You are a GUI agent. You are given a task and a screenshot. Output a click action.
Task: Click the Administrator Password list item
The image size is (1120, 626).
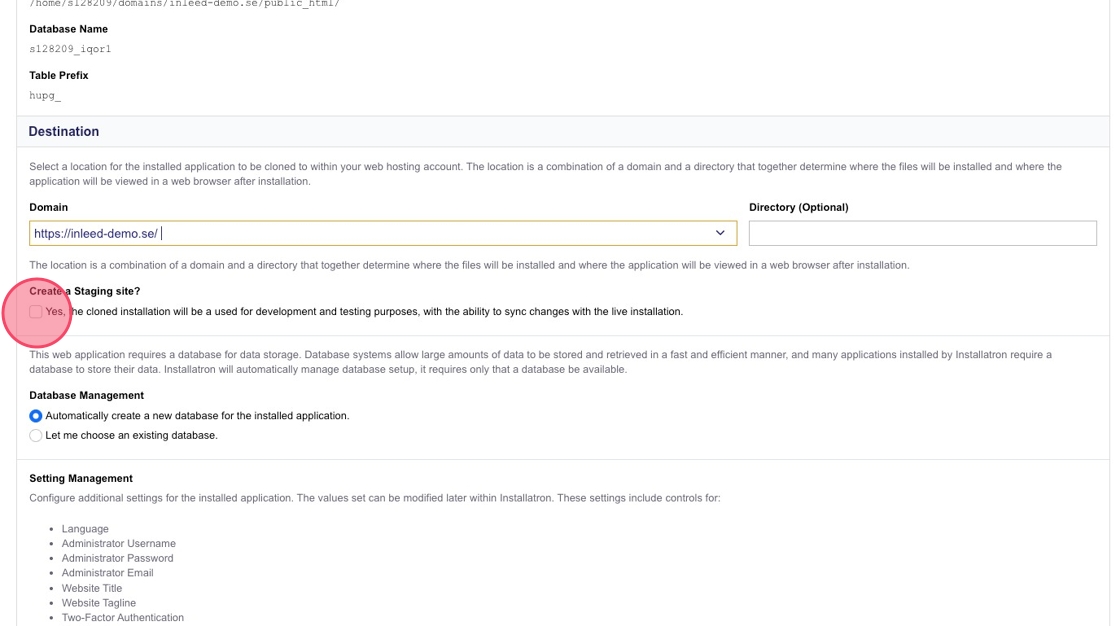pyautogui.click(x=117, y=558)
